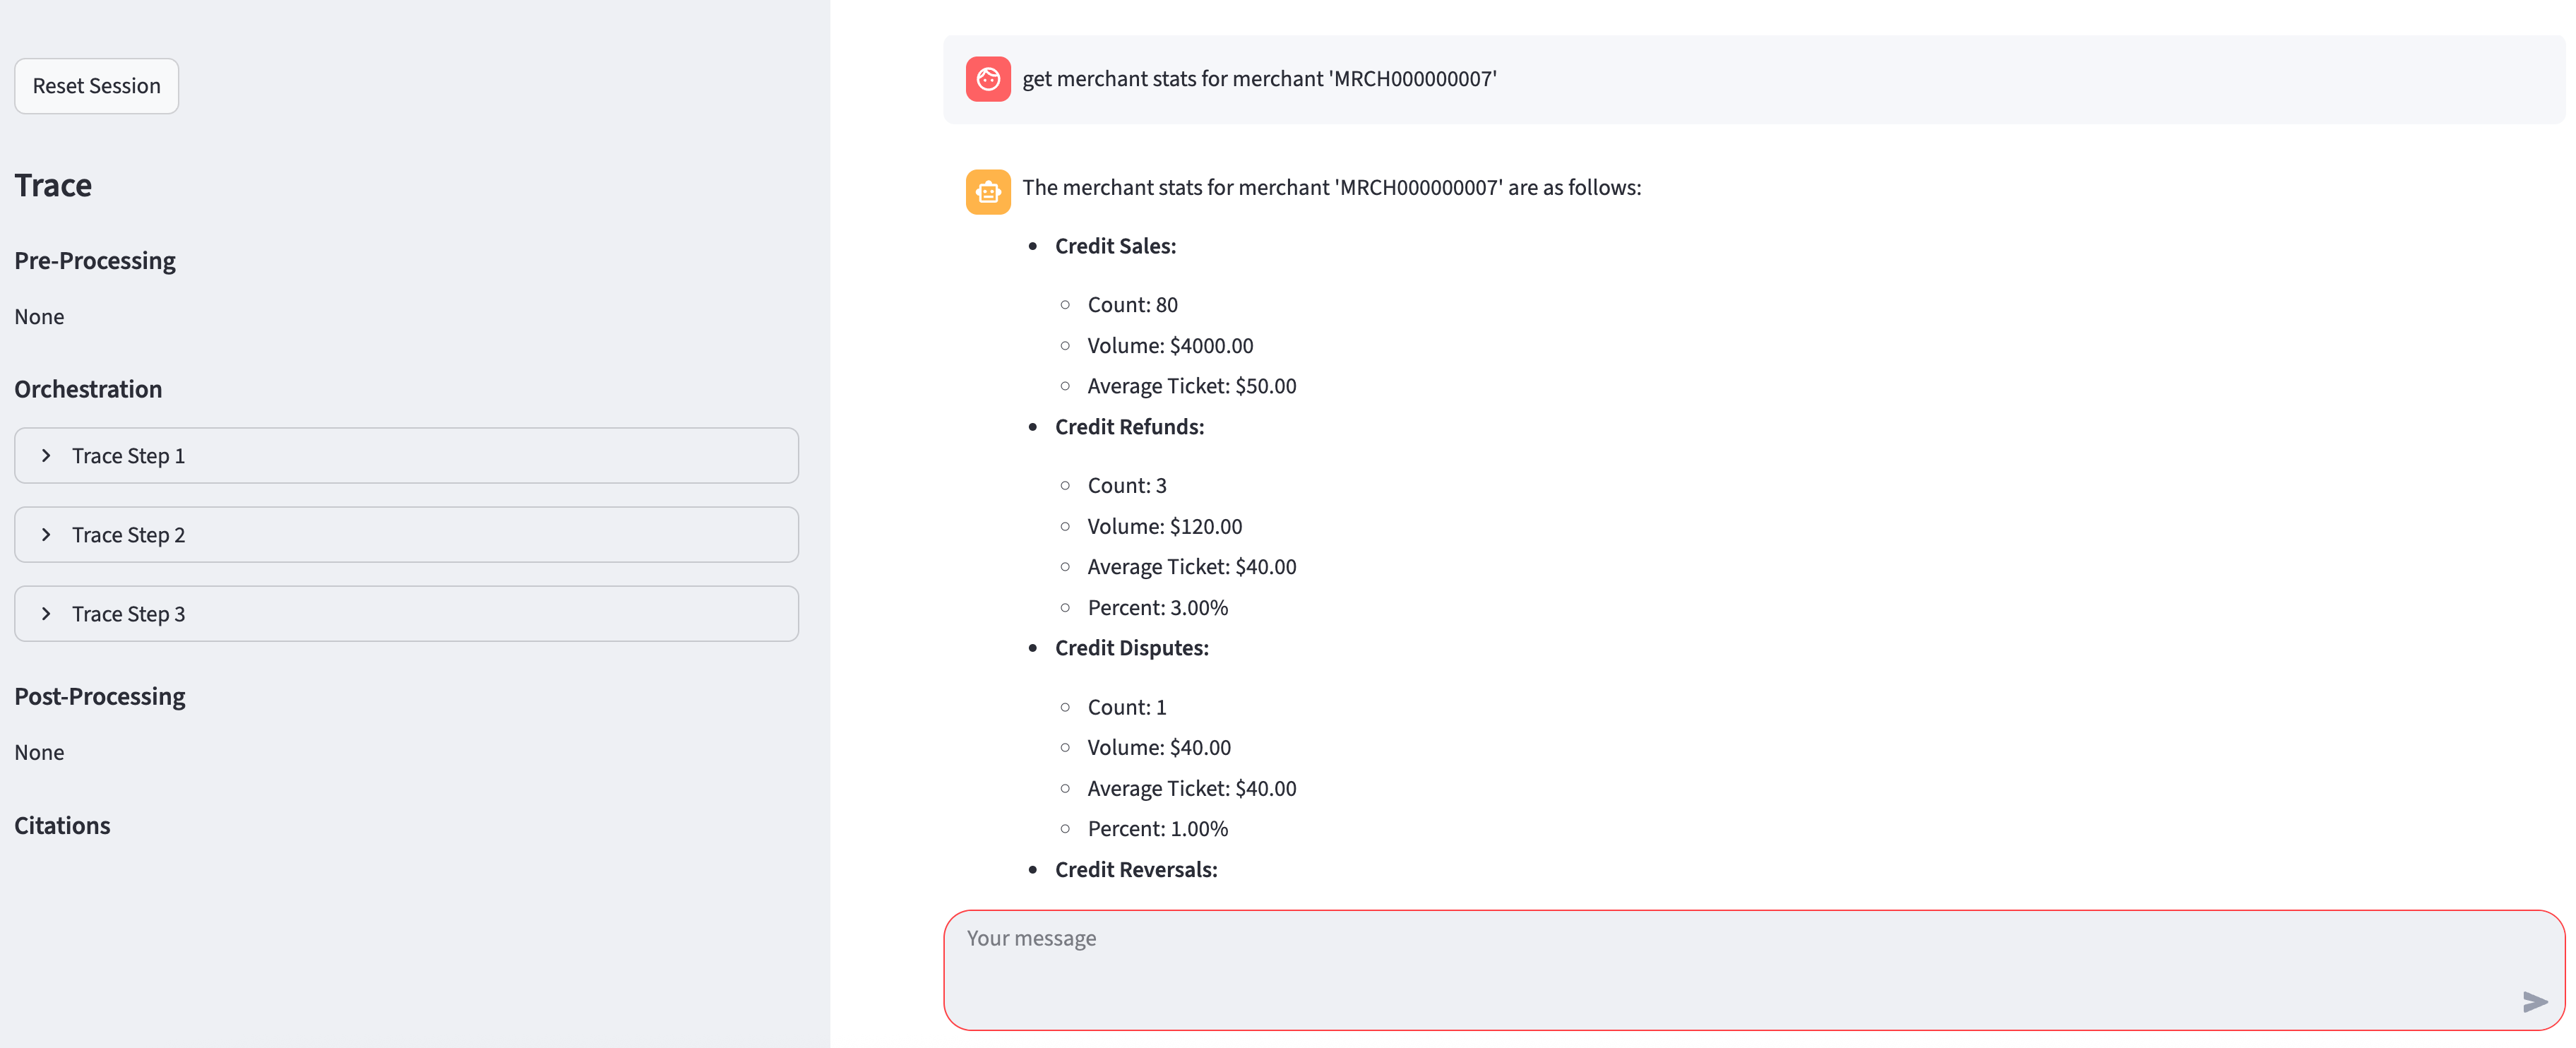Click the Credit Refunds label
Image resolution: width=2576 pixels, height=1048 pixels.
(1129, 427)
